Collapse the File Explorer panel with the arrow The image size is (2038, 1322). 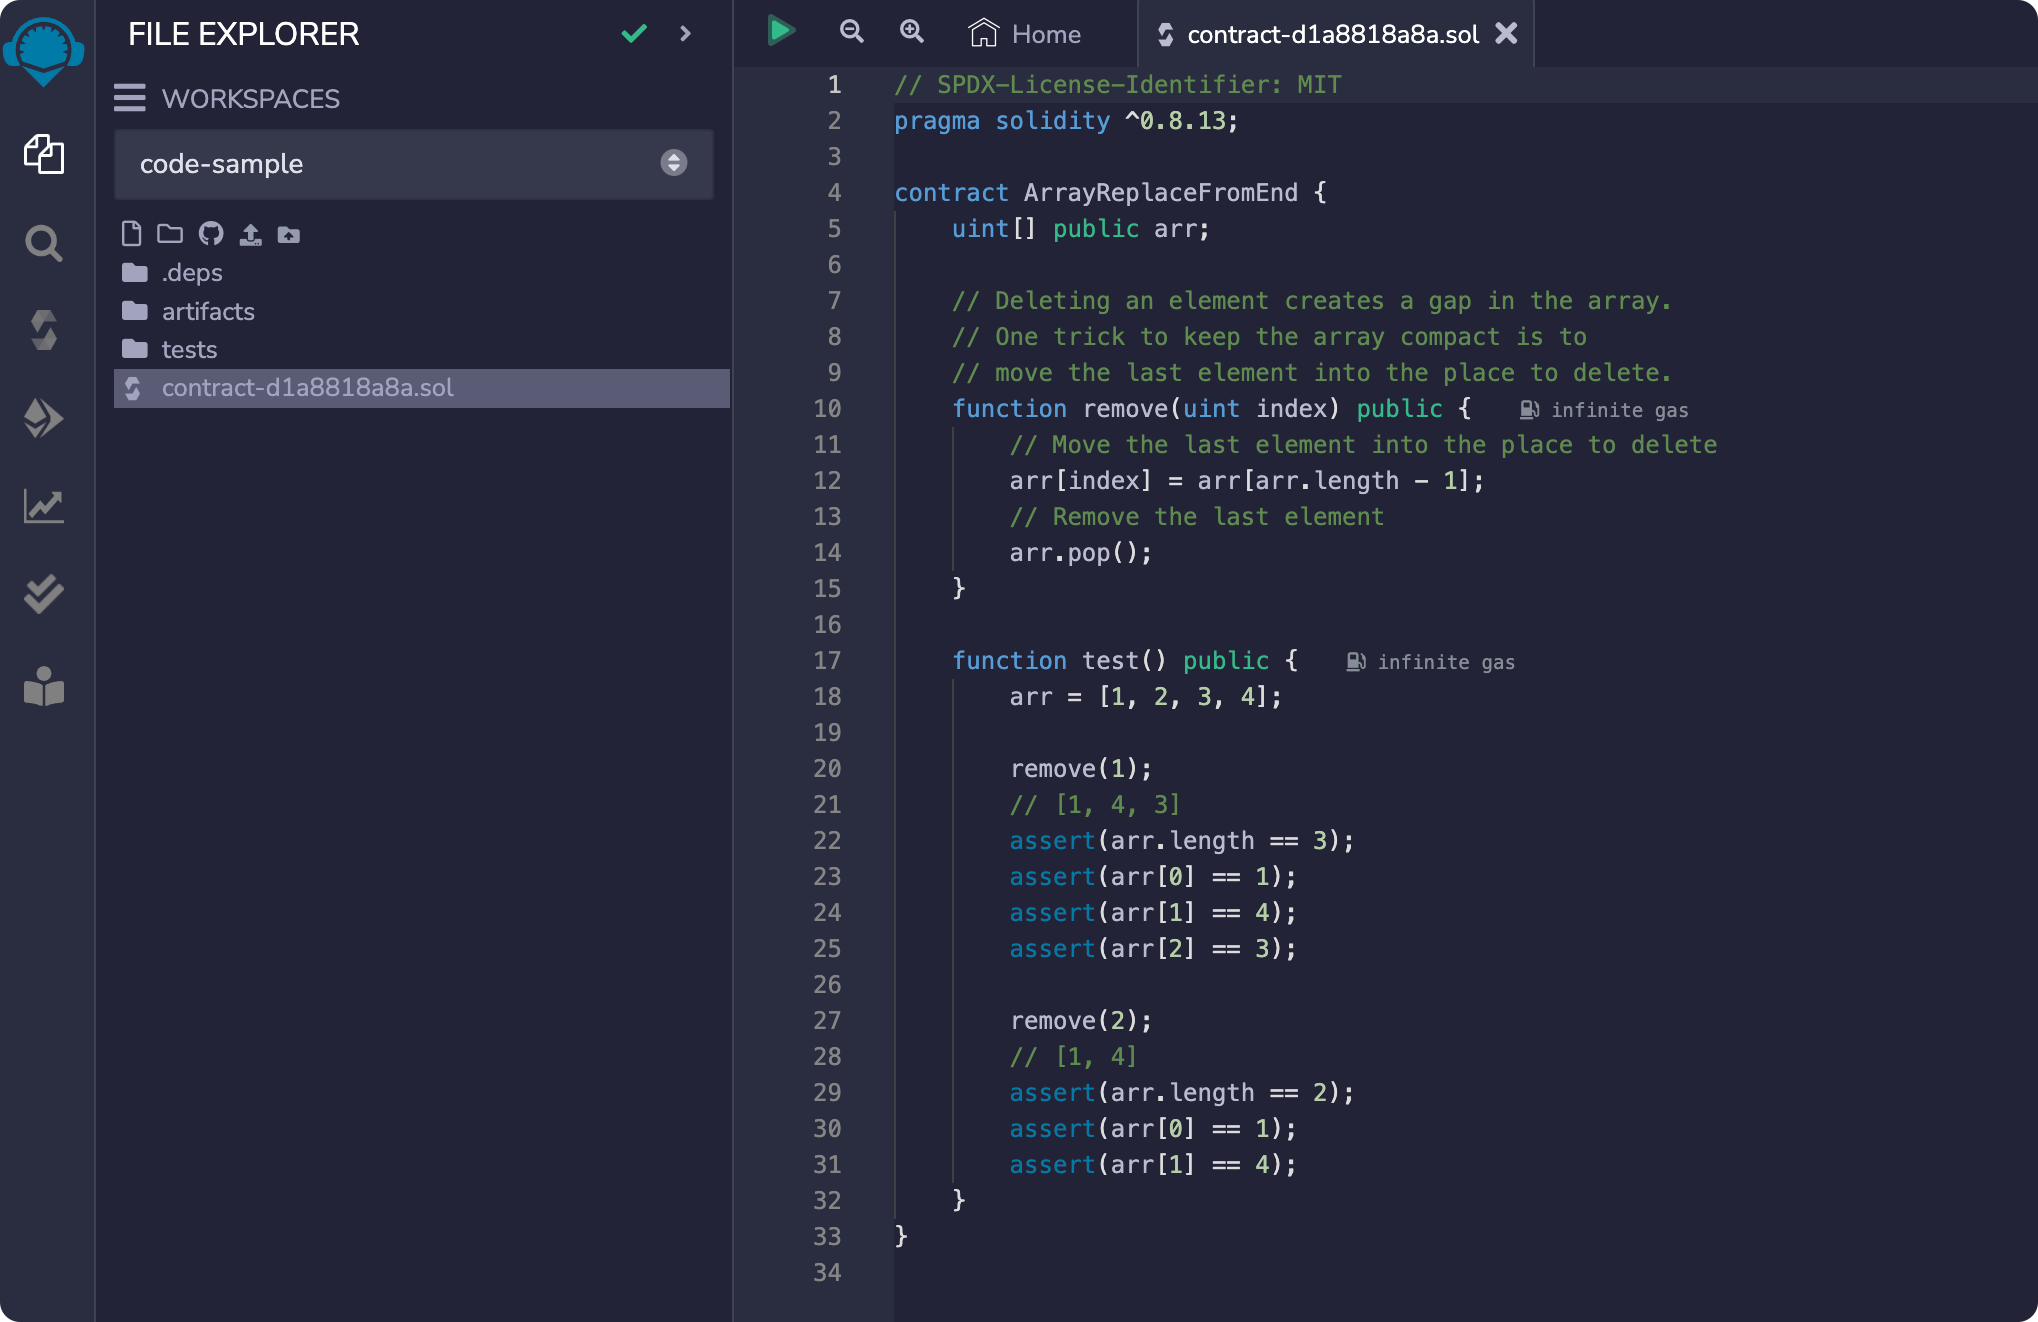coord(686,33)
